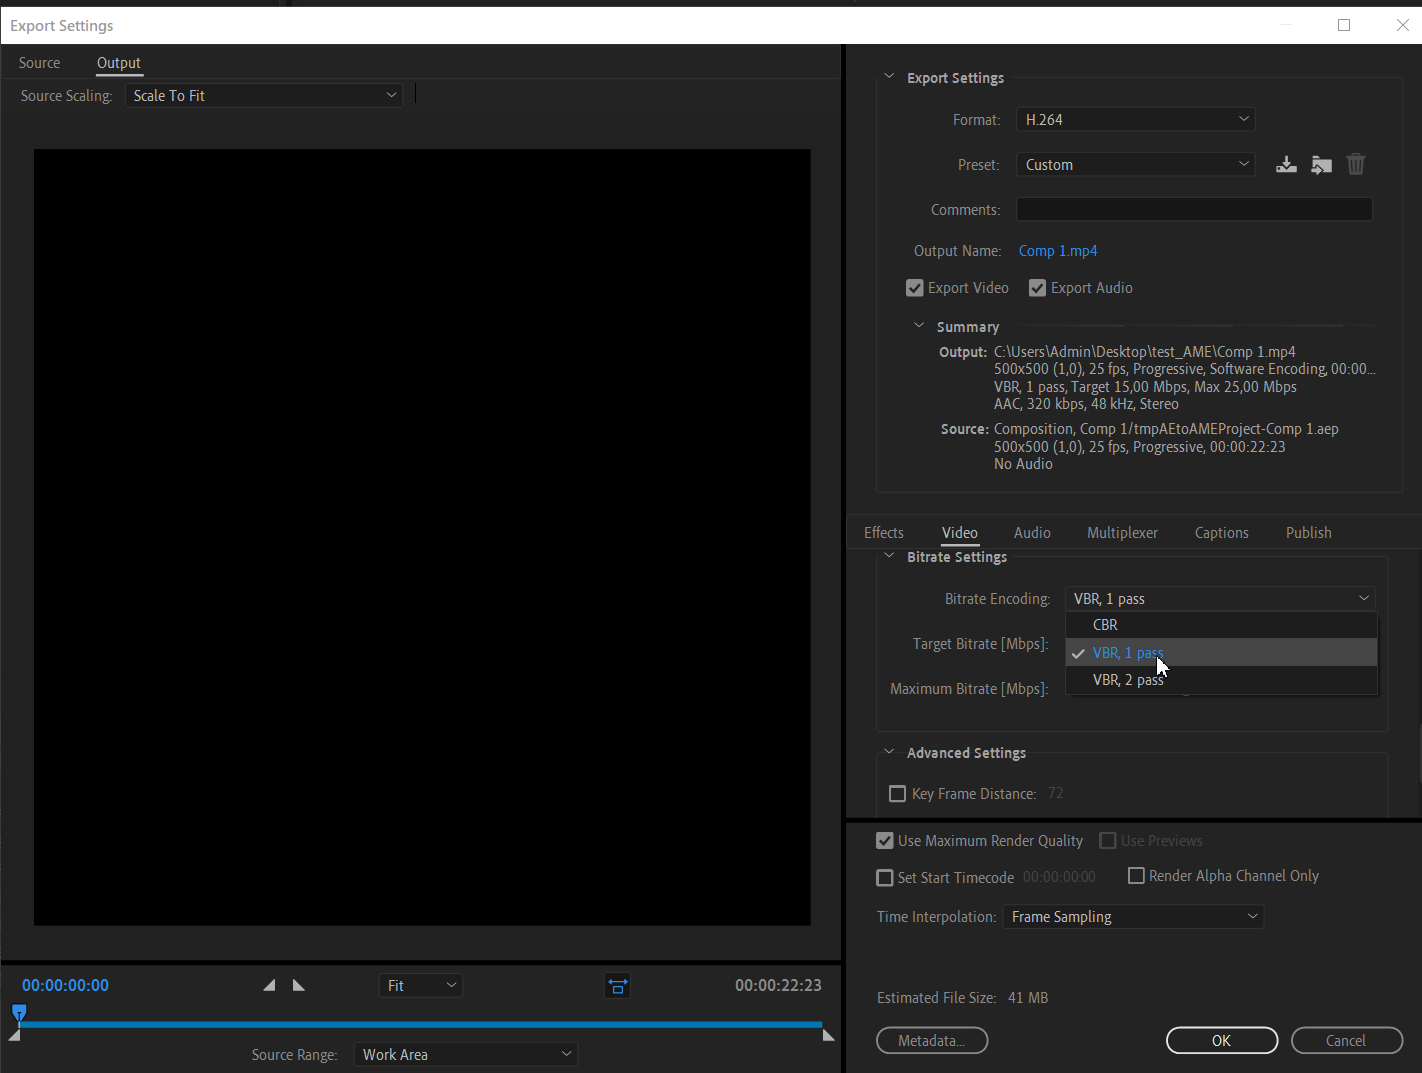This screenshot has height=1073, width=1422.
Task: Click the Set In Point triangle icon
Action: [269, 985]
